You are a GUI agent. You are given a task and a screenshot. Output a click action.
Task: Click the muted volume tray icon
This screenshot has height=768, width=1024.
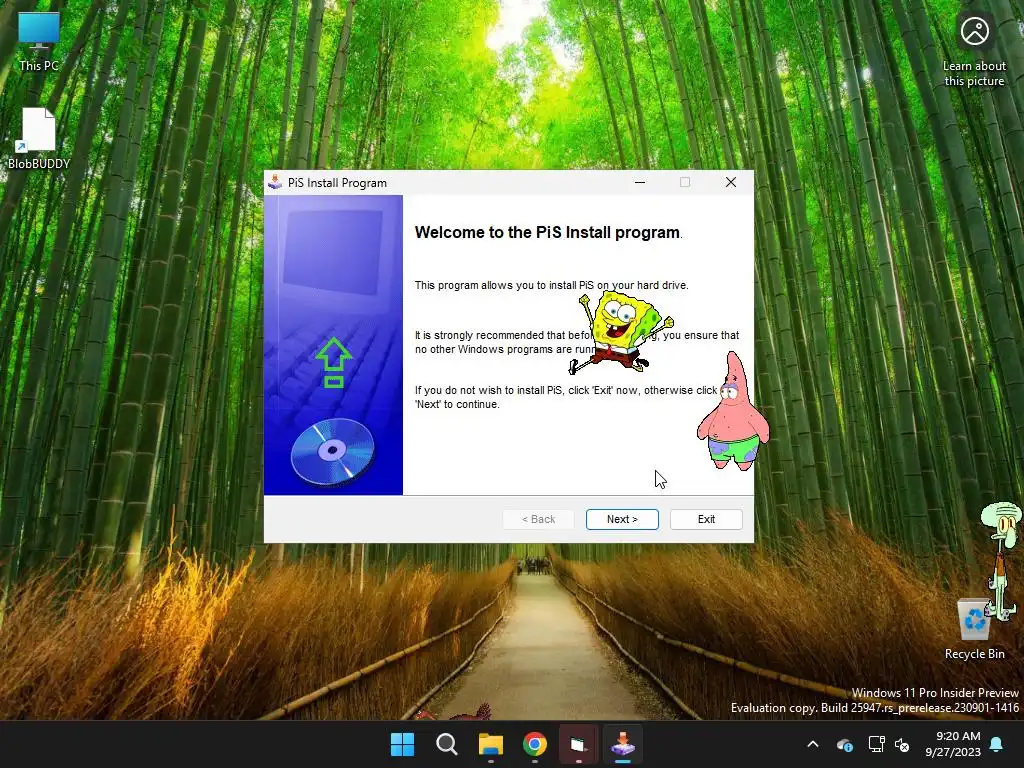pyautogui.click(x=902, y=744)
